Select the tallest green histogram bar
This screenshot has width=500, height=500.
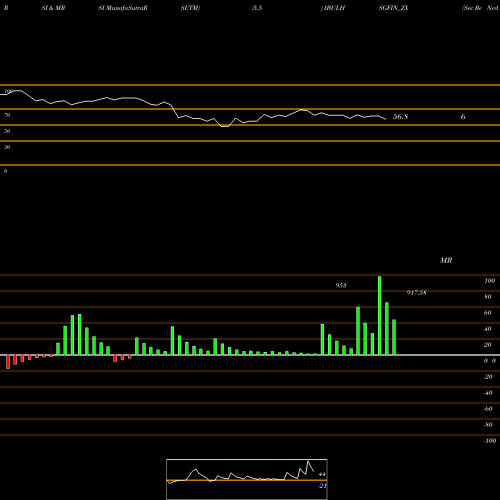tap(379, 315)
